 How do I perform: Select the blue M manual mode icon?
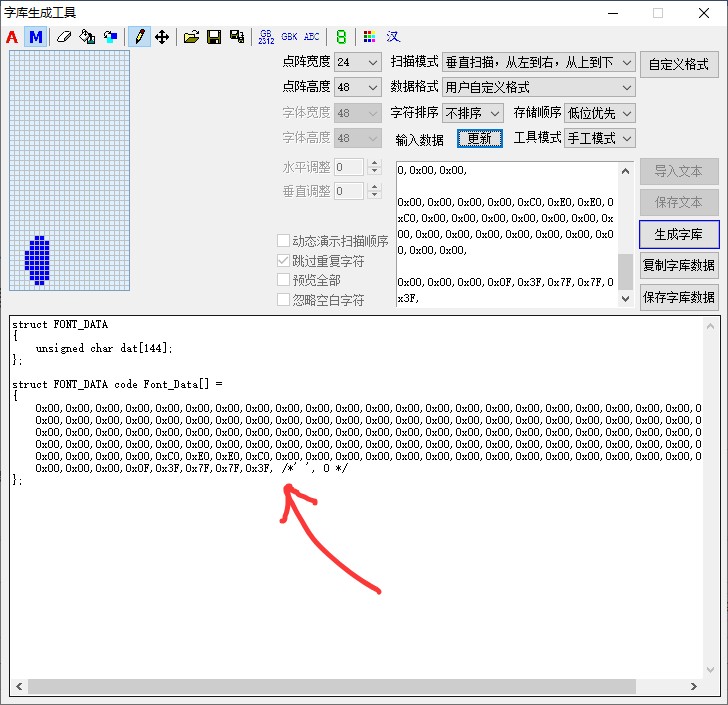36,37
